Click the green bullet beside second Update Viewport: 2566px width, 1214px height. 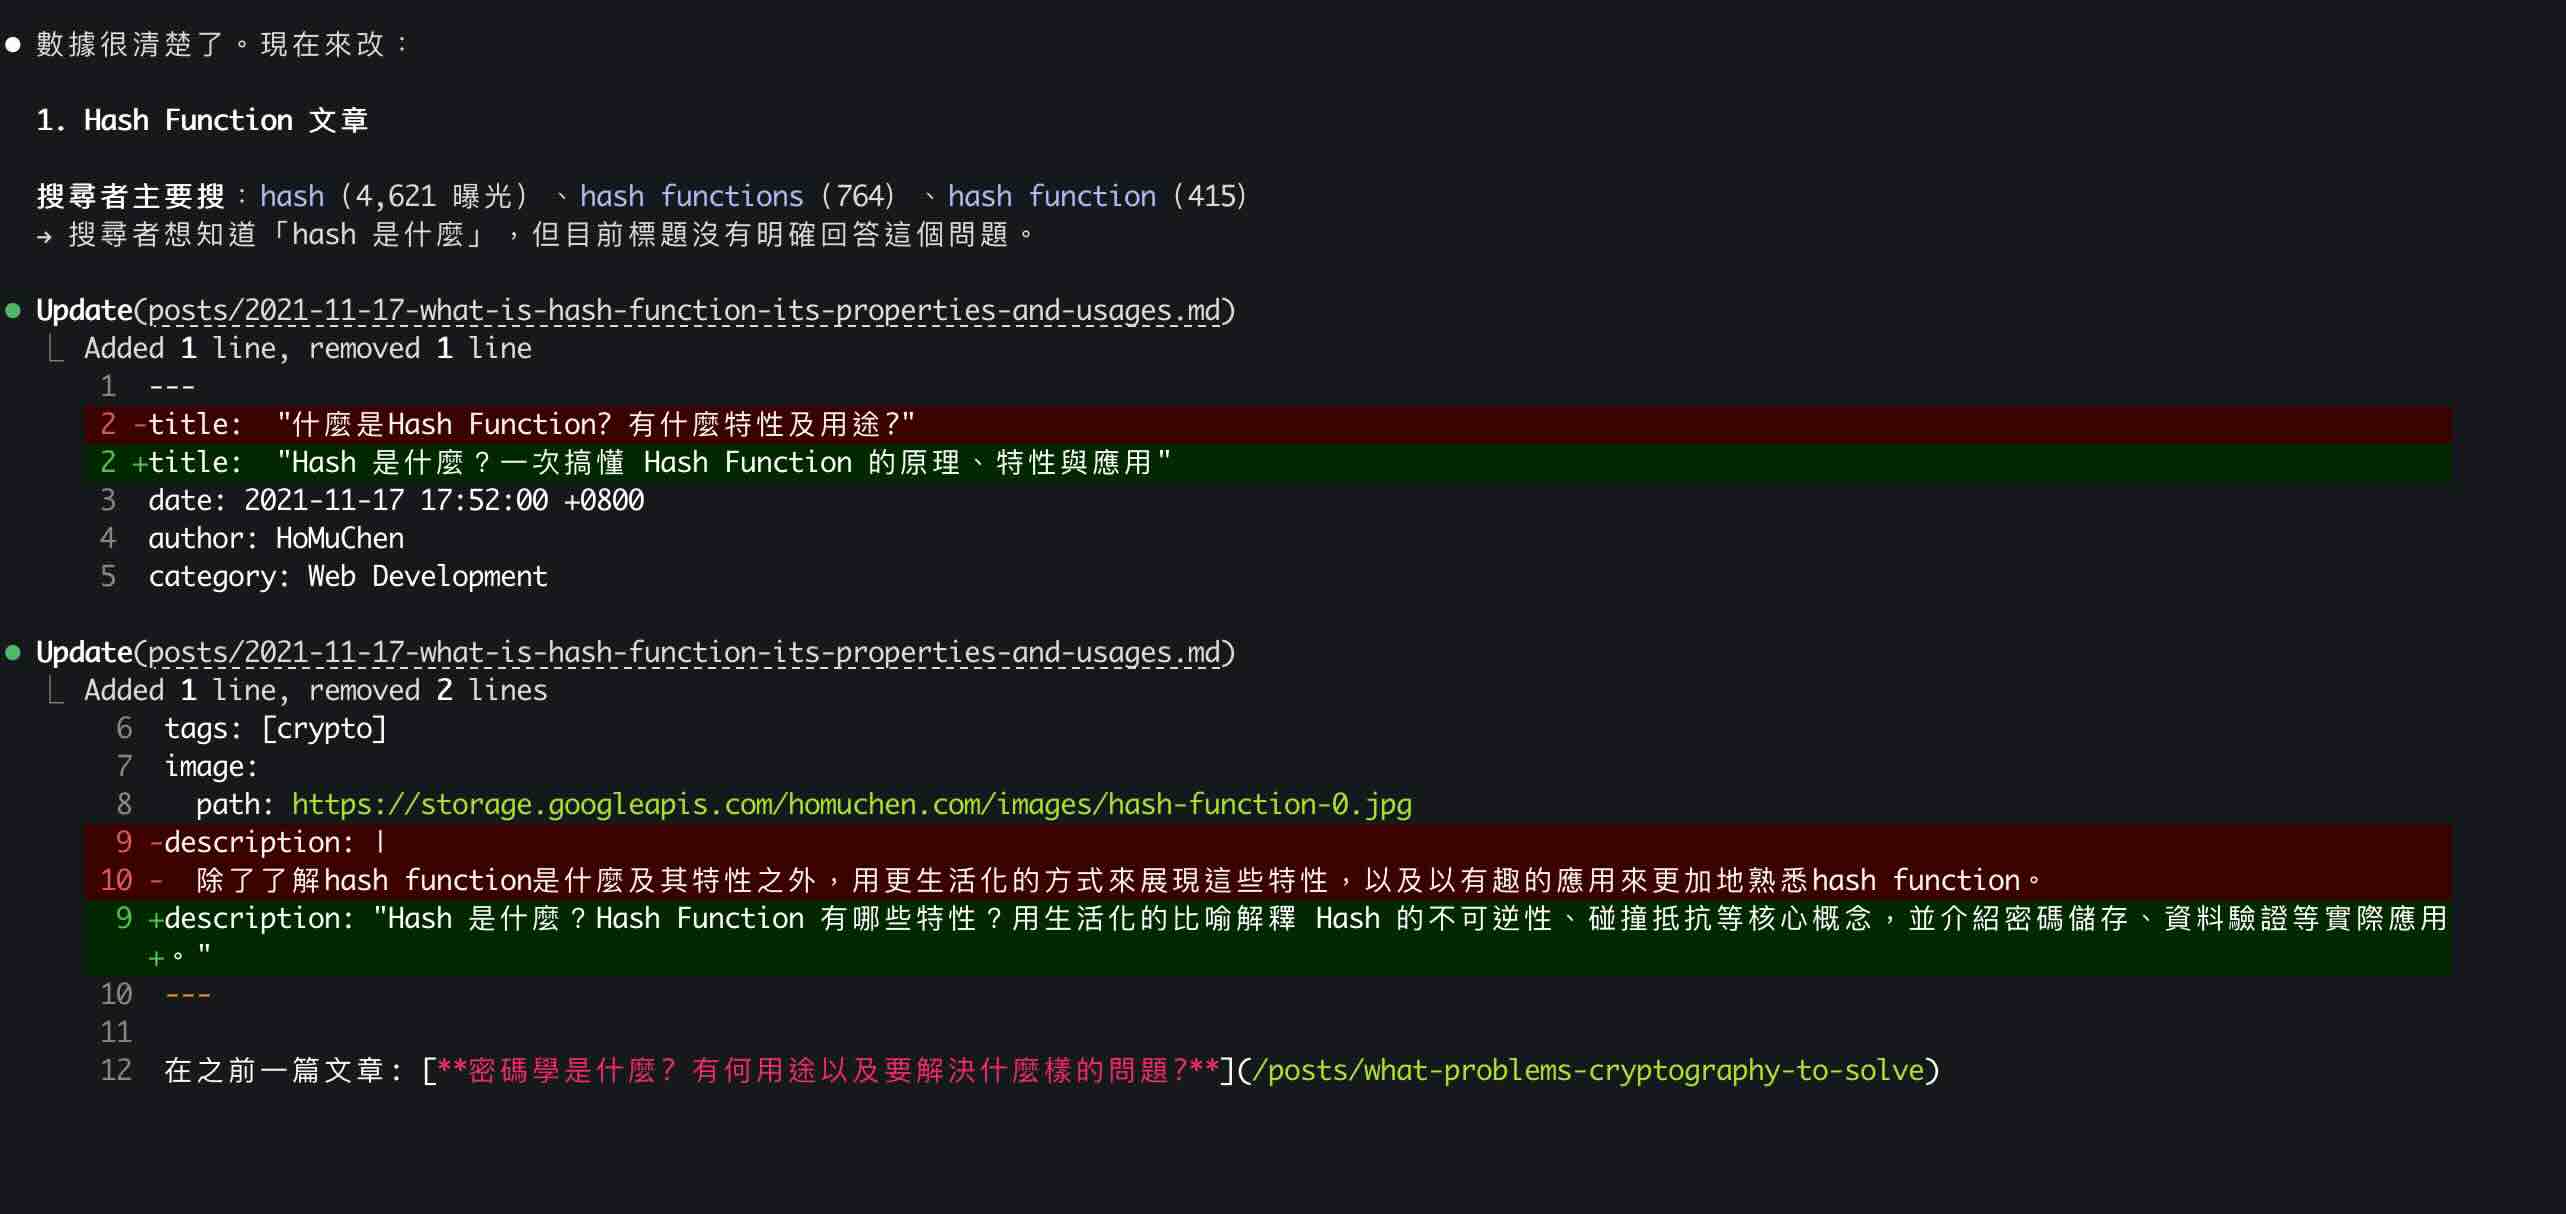(x=13, y=653)
